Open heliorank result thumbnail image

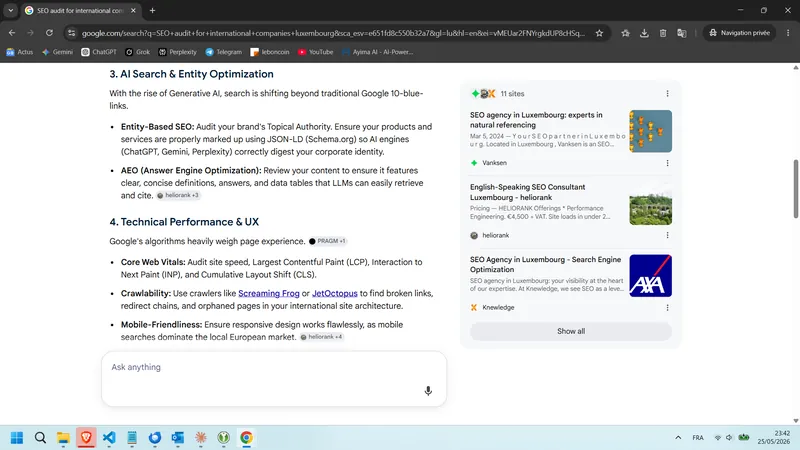click(651, 204)
